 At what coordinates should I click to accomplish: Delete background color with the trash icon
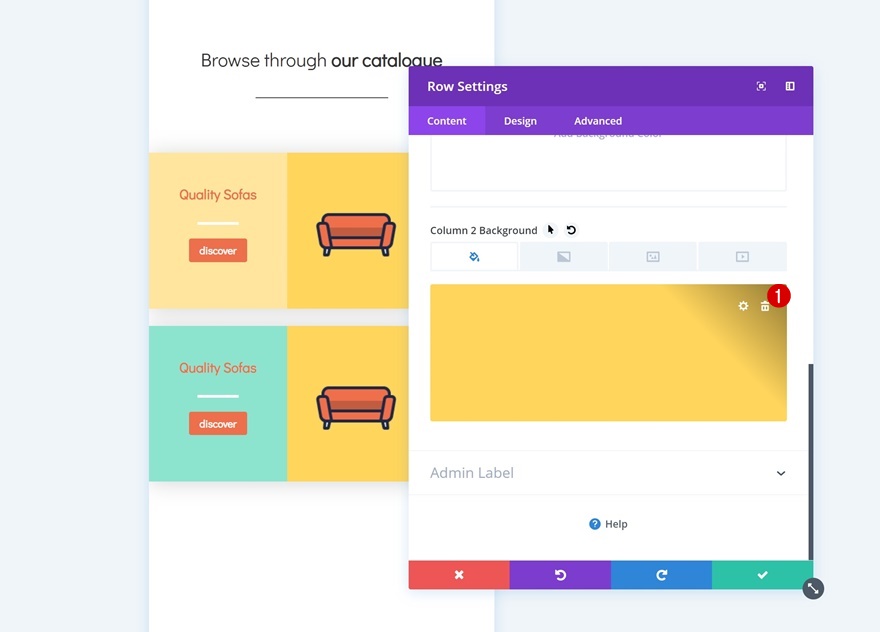point(764,306)
